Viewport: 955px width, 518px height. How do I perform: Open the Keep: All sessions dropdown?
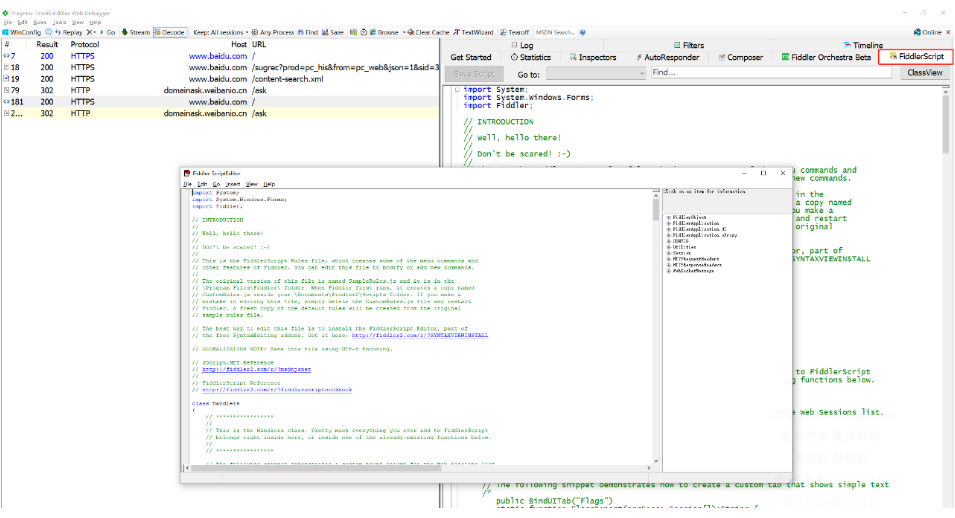tap(221, 32)
